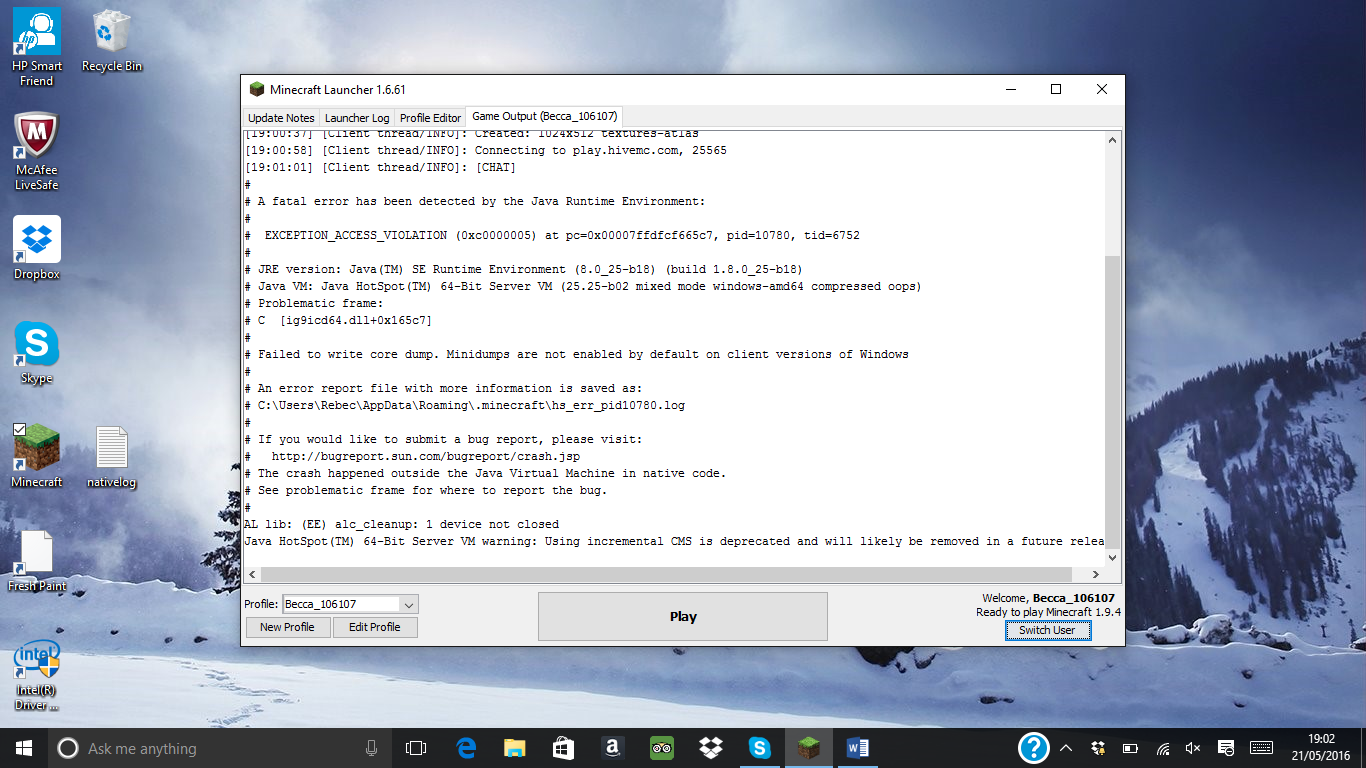Select the Skype desktop shortcut
The image size is (1366, 768).
point(37,353)
